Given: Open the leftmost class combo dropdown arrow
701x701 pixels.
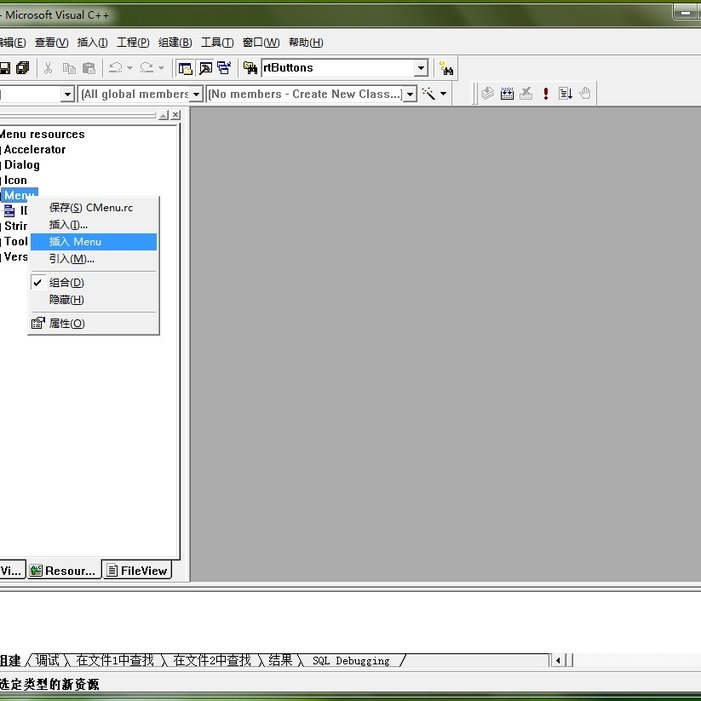Looking at the screenshot, I should coord(67,94).
